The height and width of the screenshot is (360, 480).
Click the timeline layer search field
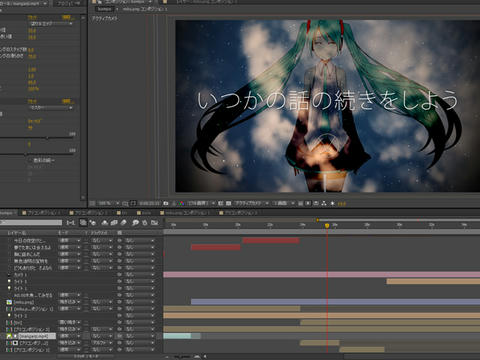coord(31,222)
